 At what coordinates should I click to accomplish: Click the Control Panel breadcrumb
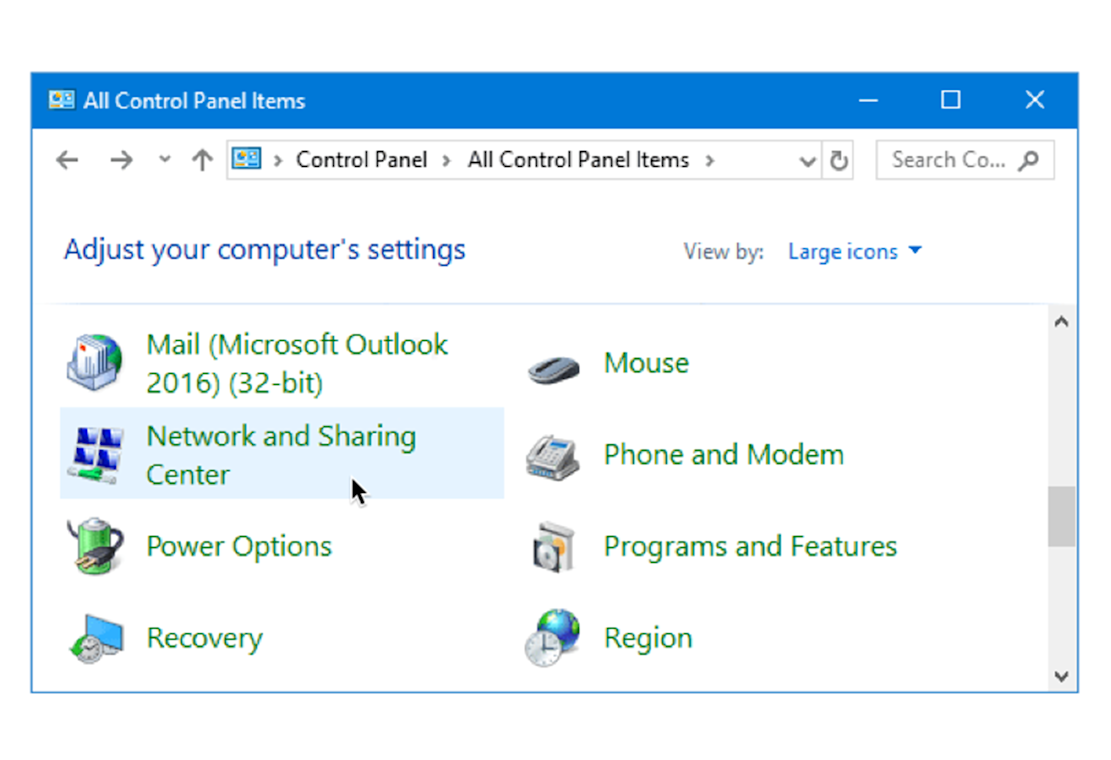click(x=361, y=160)
